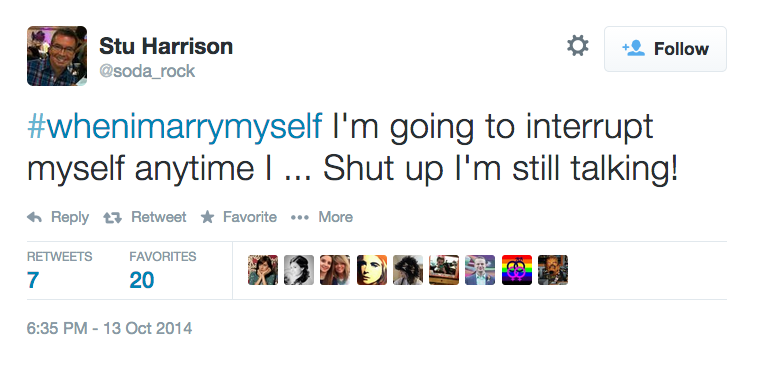Click the Retweet arrows icon

pyautogui.click(x=112, y=218)
